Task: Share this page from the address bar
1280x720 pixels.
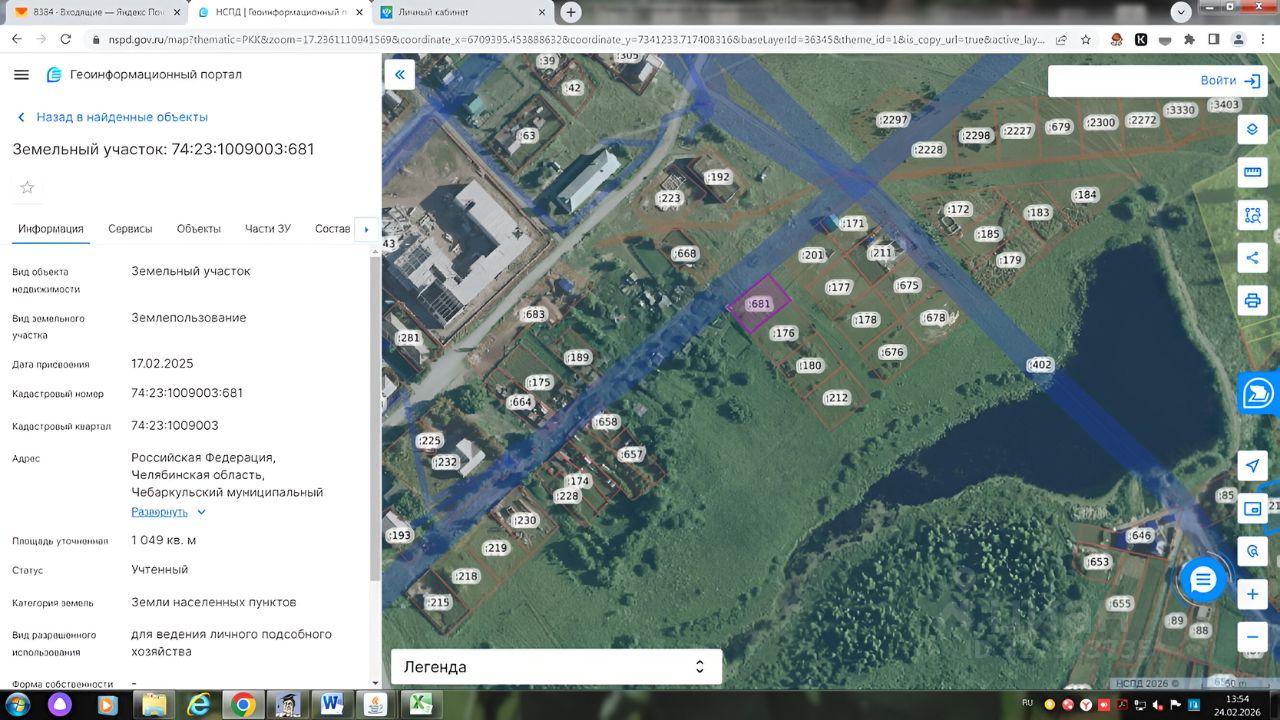Action: (x=1060, y=40)
